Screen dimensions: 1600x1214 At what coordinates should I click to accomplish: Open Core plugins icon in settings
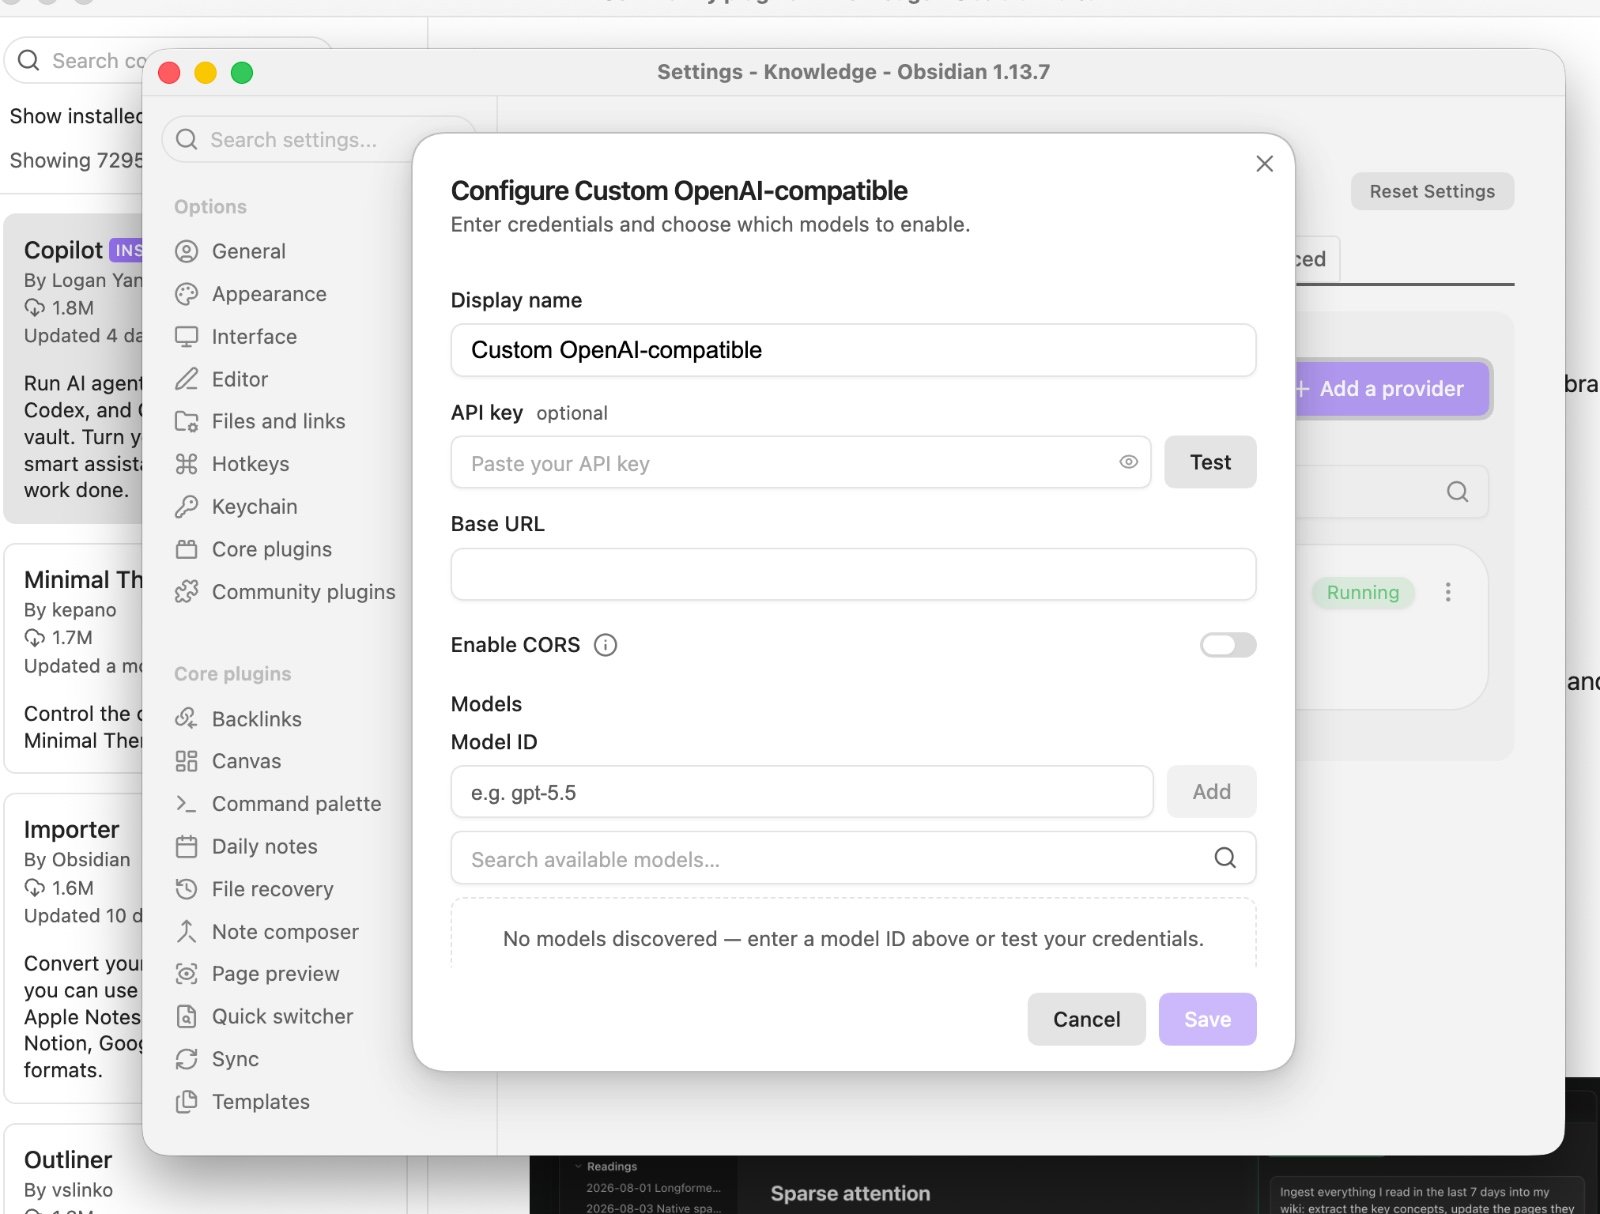click(x=186, y=549)
